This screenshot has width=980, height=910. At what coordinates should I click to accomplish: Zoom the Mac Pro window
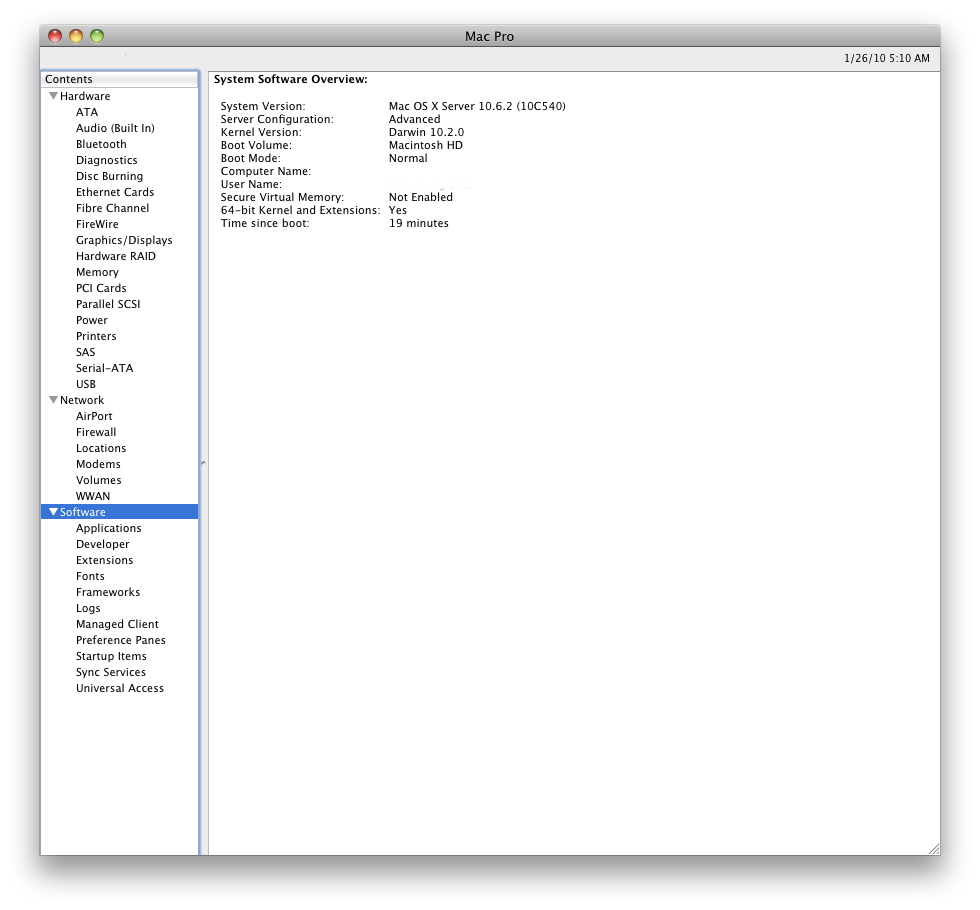click(x=97, y=36)
